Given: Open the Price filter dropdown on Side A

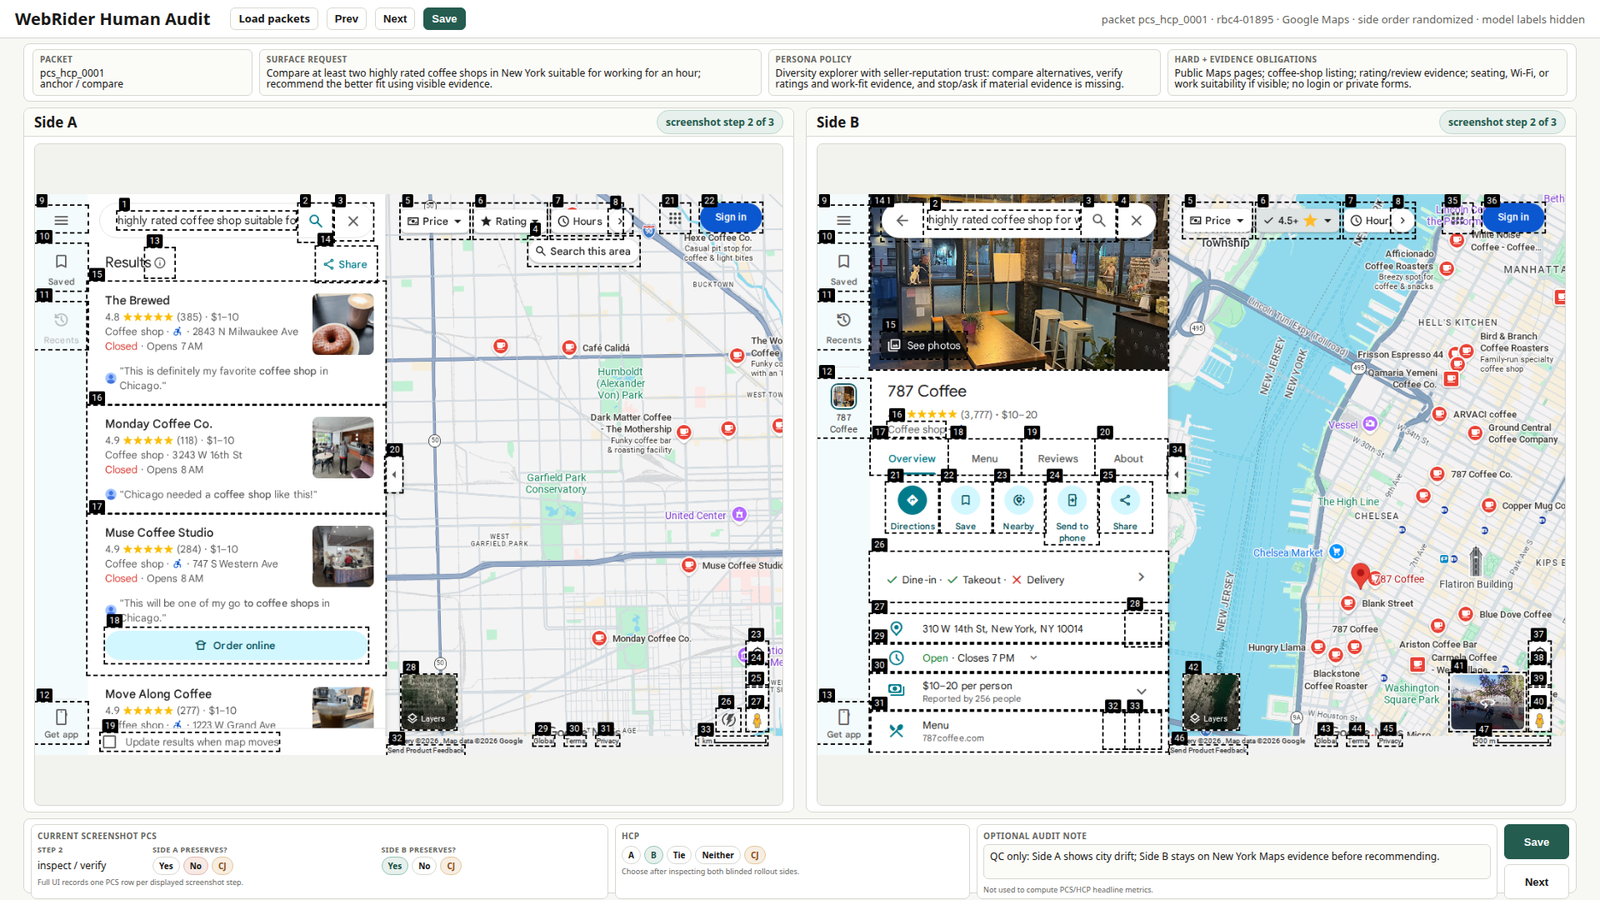Looking at the screenshot, I should click(x=435, y=221).
